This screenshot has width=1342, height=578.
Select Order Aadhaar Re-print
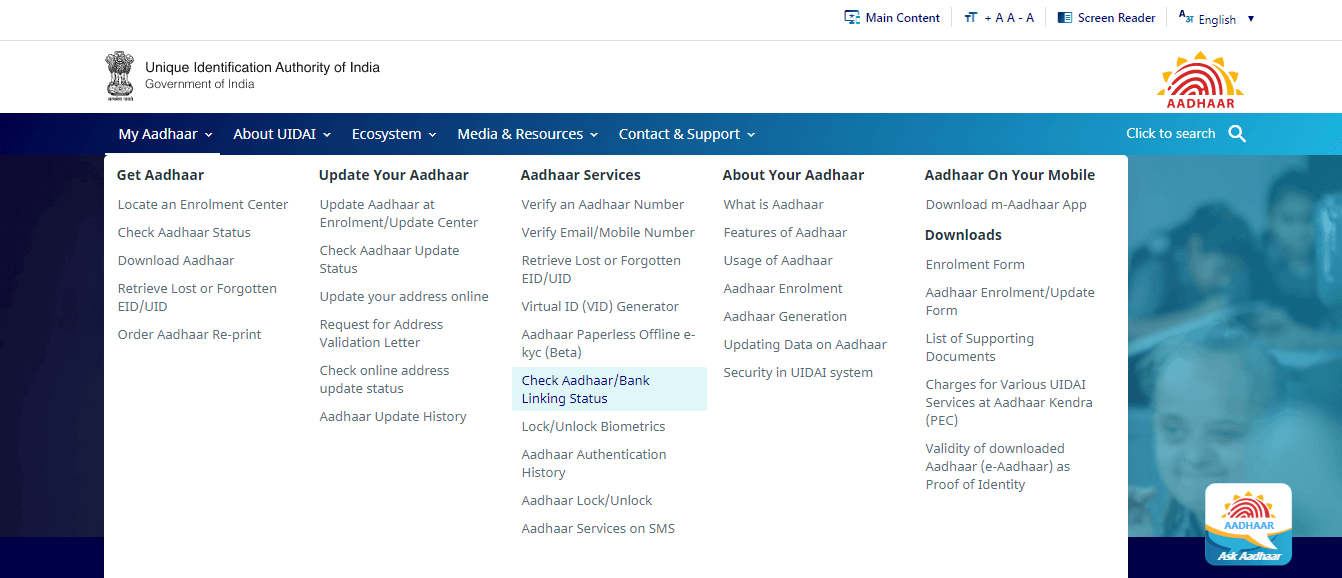click(189, 334)
